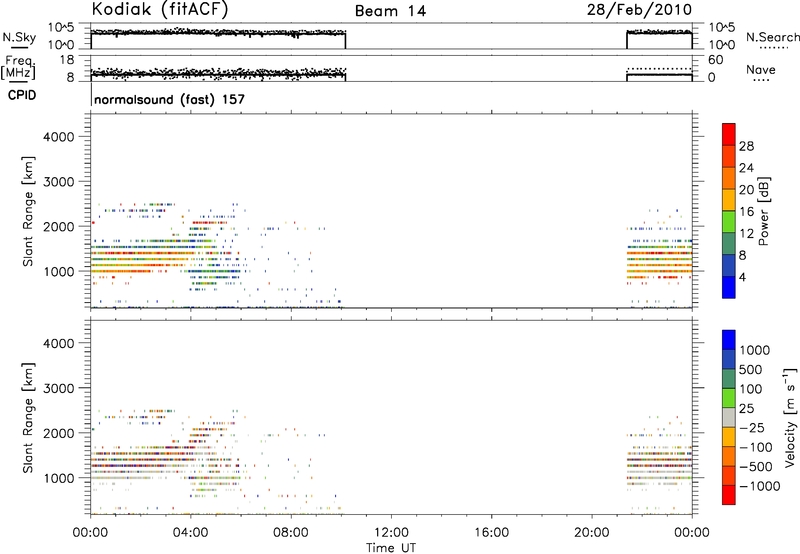
Task: Click the "1000" tick label on Velocity colorbar
Action: click(755, 350)
